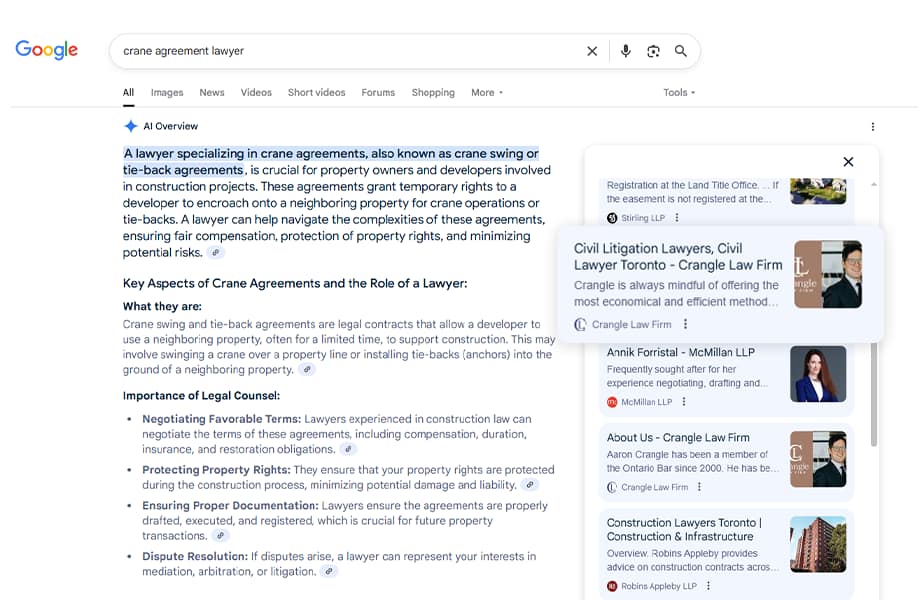Click source link icon after 'potential risks'
Screen dimensions: 918x600
pyautogui.click(x=216, y=253)
